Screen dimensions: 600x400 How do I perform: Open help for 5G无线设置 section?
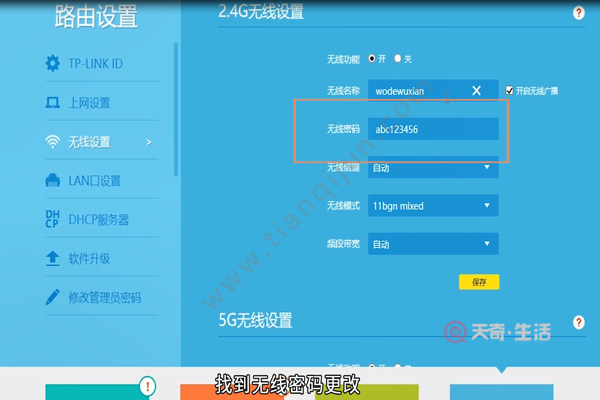coord(578,322)
